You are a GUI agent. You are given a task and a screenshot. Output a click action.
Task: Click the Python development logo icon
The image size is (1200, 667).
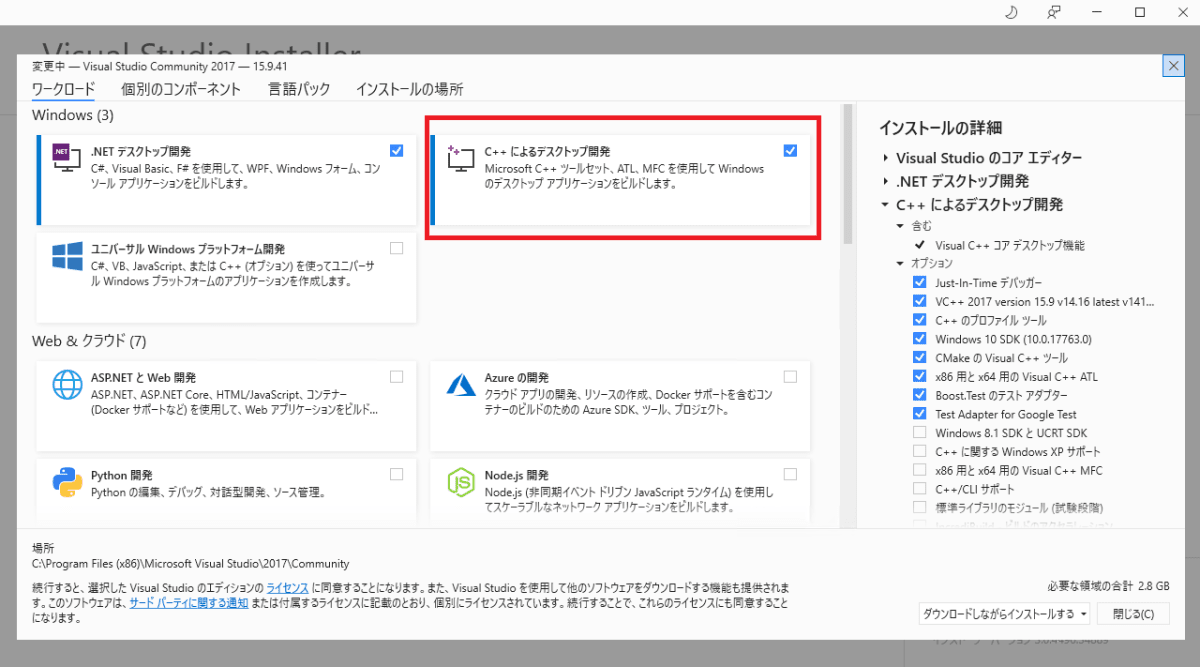pos(67,483)
